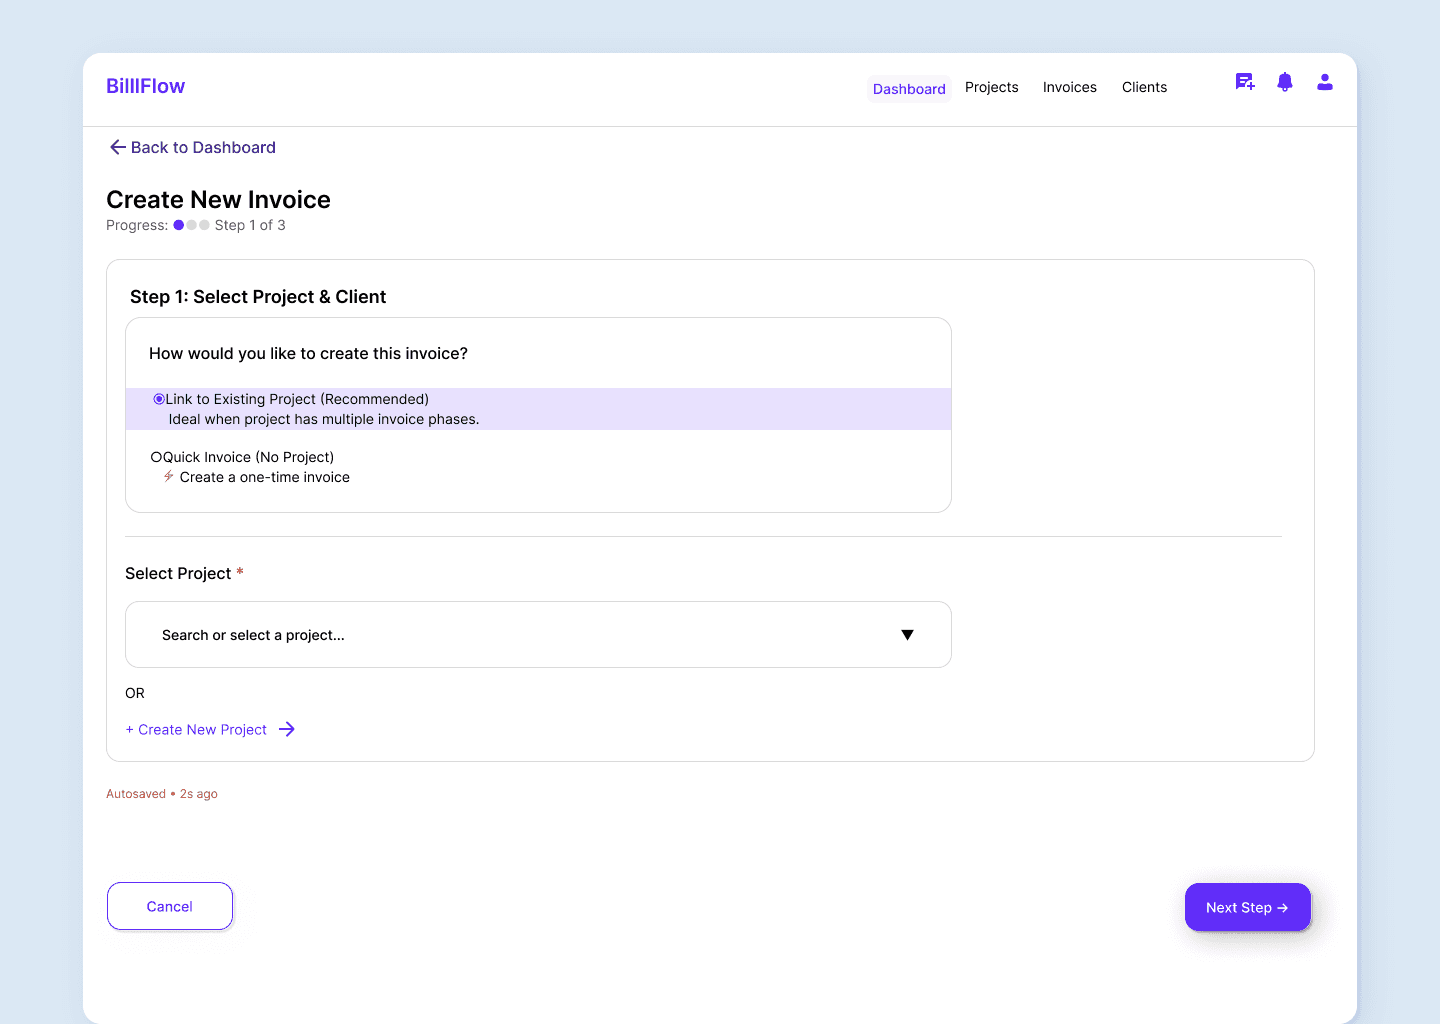This screenshot has width=1440, height=1024.
Task: Open the Invoices menu item
Action: click(x=1070, y=87)
